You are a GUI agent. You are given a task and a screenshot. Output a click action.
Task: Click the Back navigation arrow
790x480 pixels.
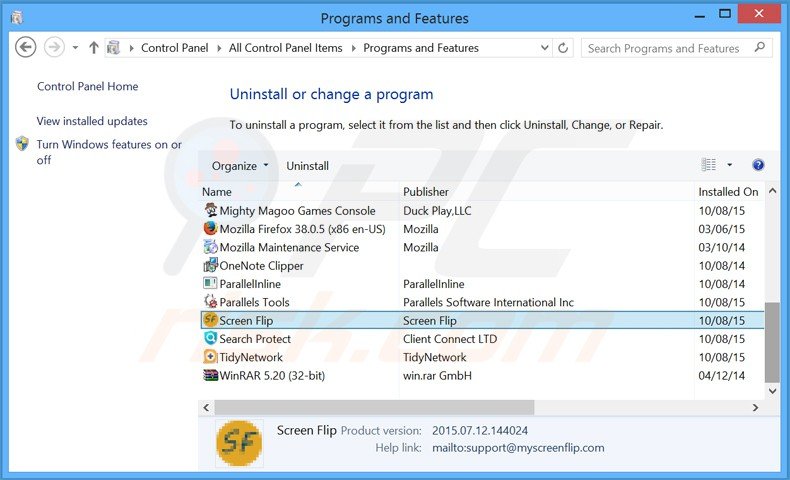25,48
